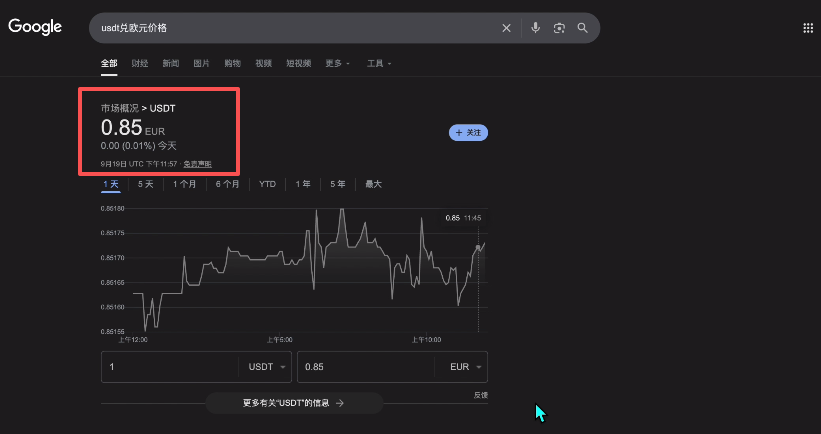Viewport: 821px width, 434px height.
Task: Select the YTD chart range
Action: coord(267,184)
